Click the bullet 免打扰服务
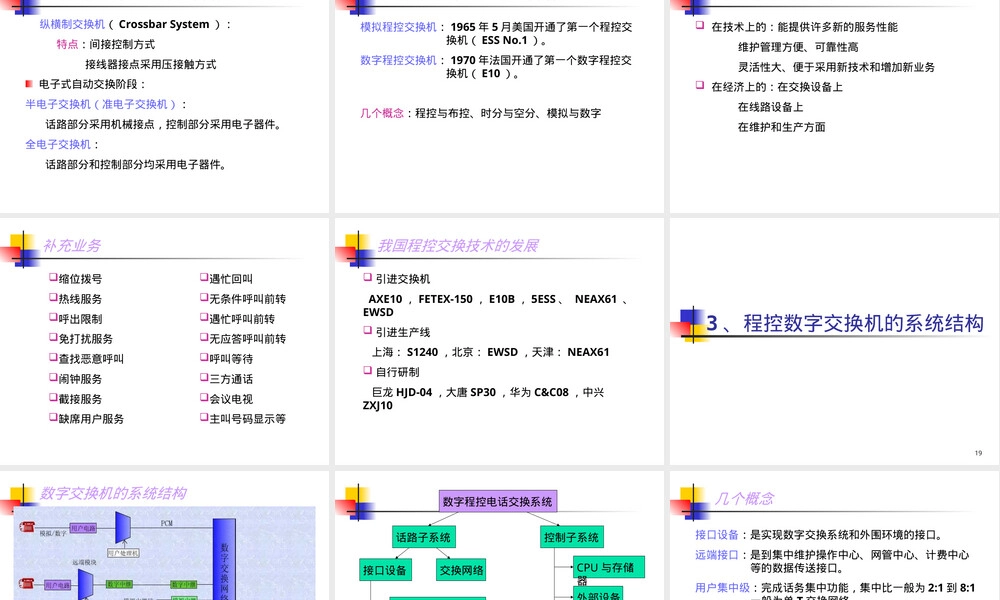 click(x=81, y=339)
